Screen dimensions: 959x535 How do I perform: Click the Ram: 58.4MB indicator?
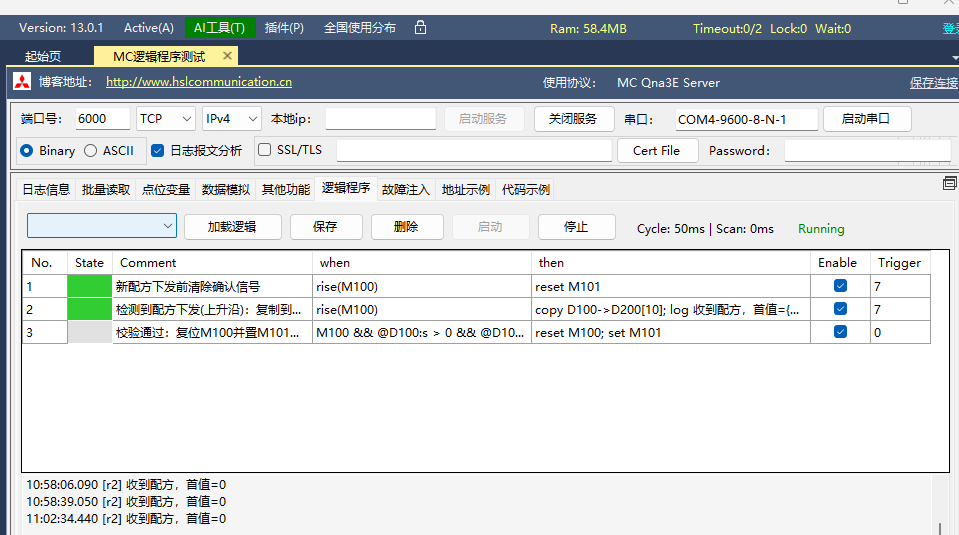[588, 29]
